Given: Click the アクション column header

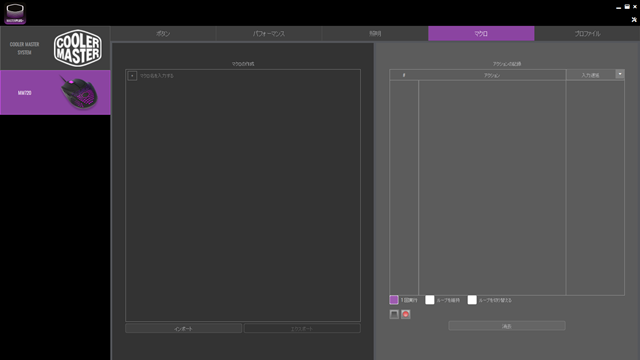Looking at the screenshot, I should pos(492,75).
